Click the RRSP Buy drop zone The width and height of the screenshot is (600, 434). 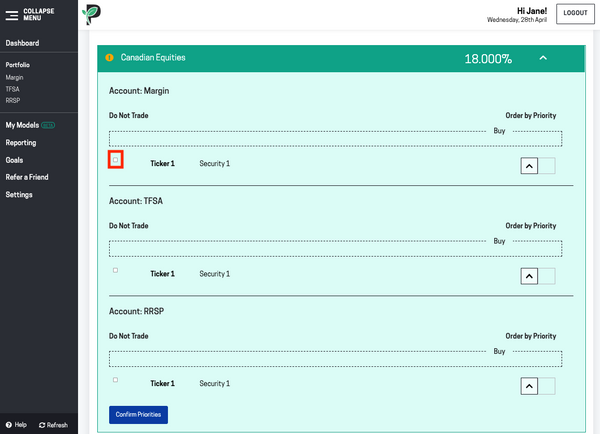[336, 359]
